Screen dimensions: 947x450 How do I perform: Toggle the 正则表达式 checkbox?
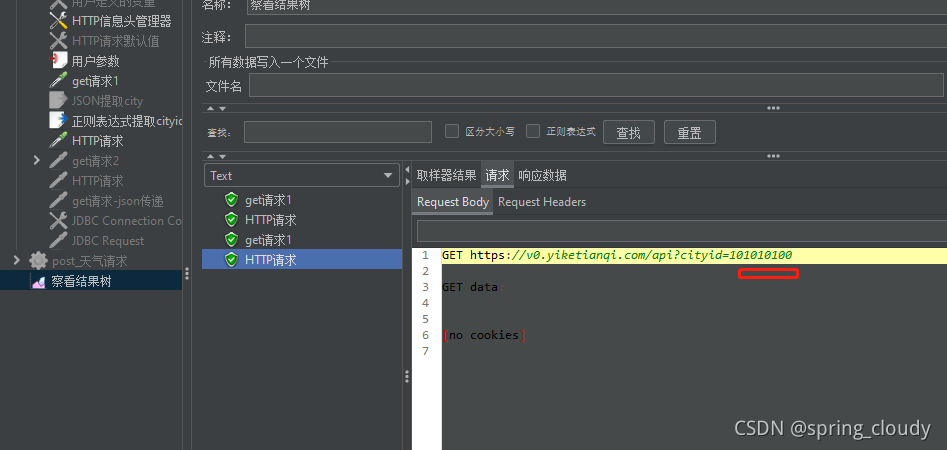click(x=533, y=131)
